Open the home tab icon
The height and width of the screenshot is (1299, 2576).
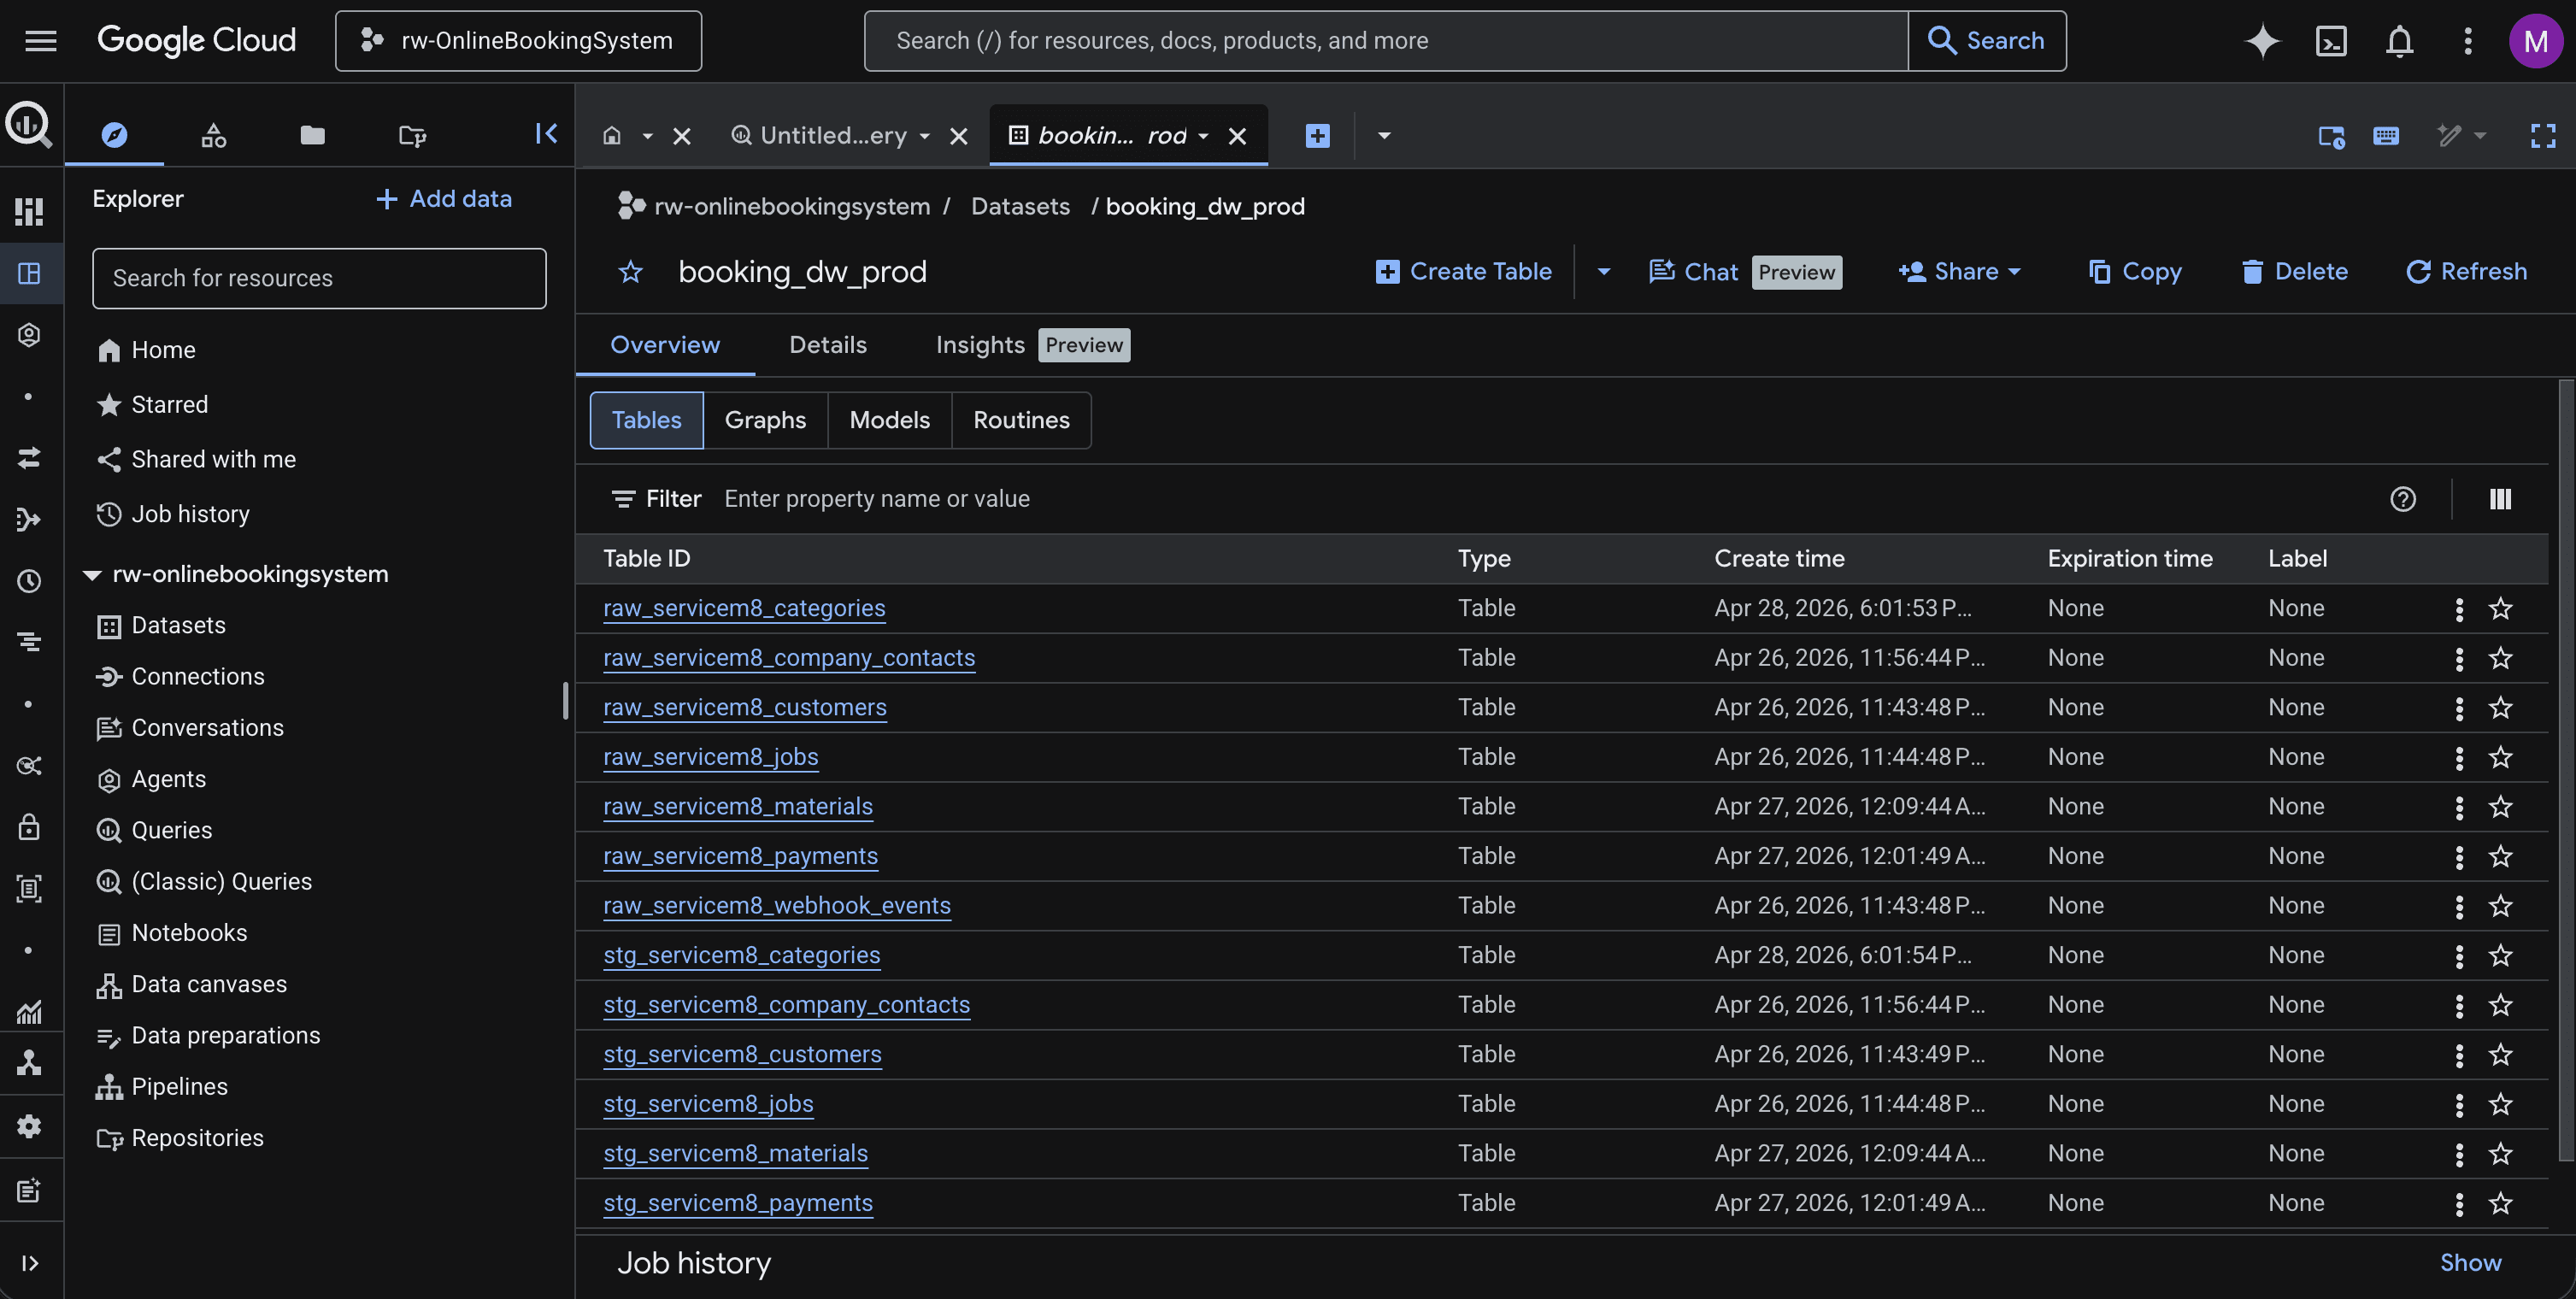pyautogui.click(x=612, y=135)
